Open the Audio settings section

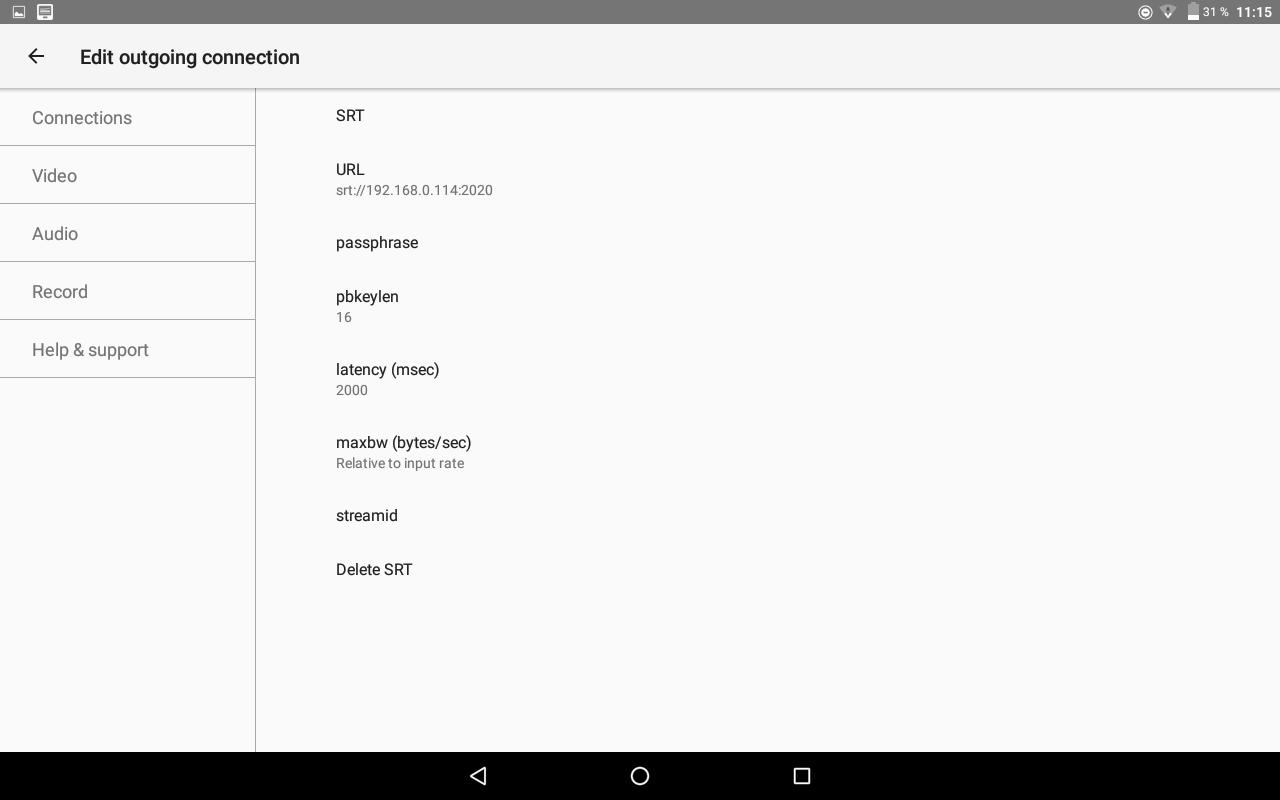(x=128, y=234)
